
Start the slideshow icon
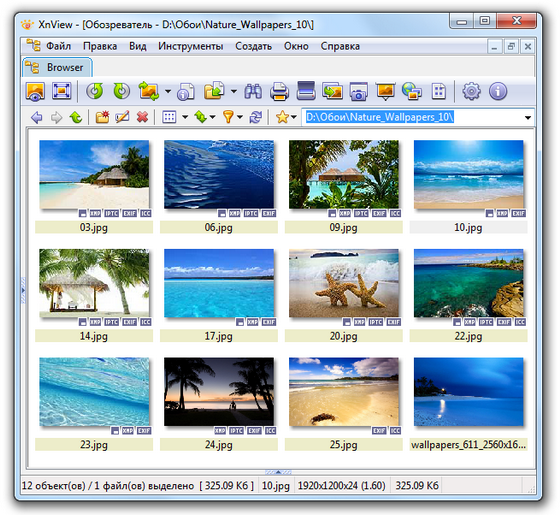click(385, 91)
